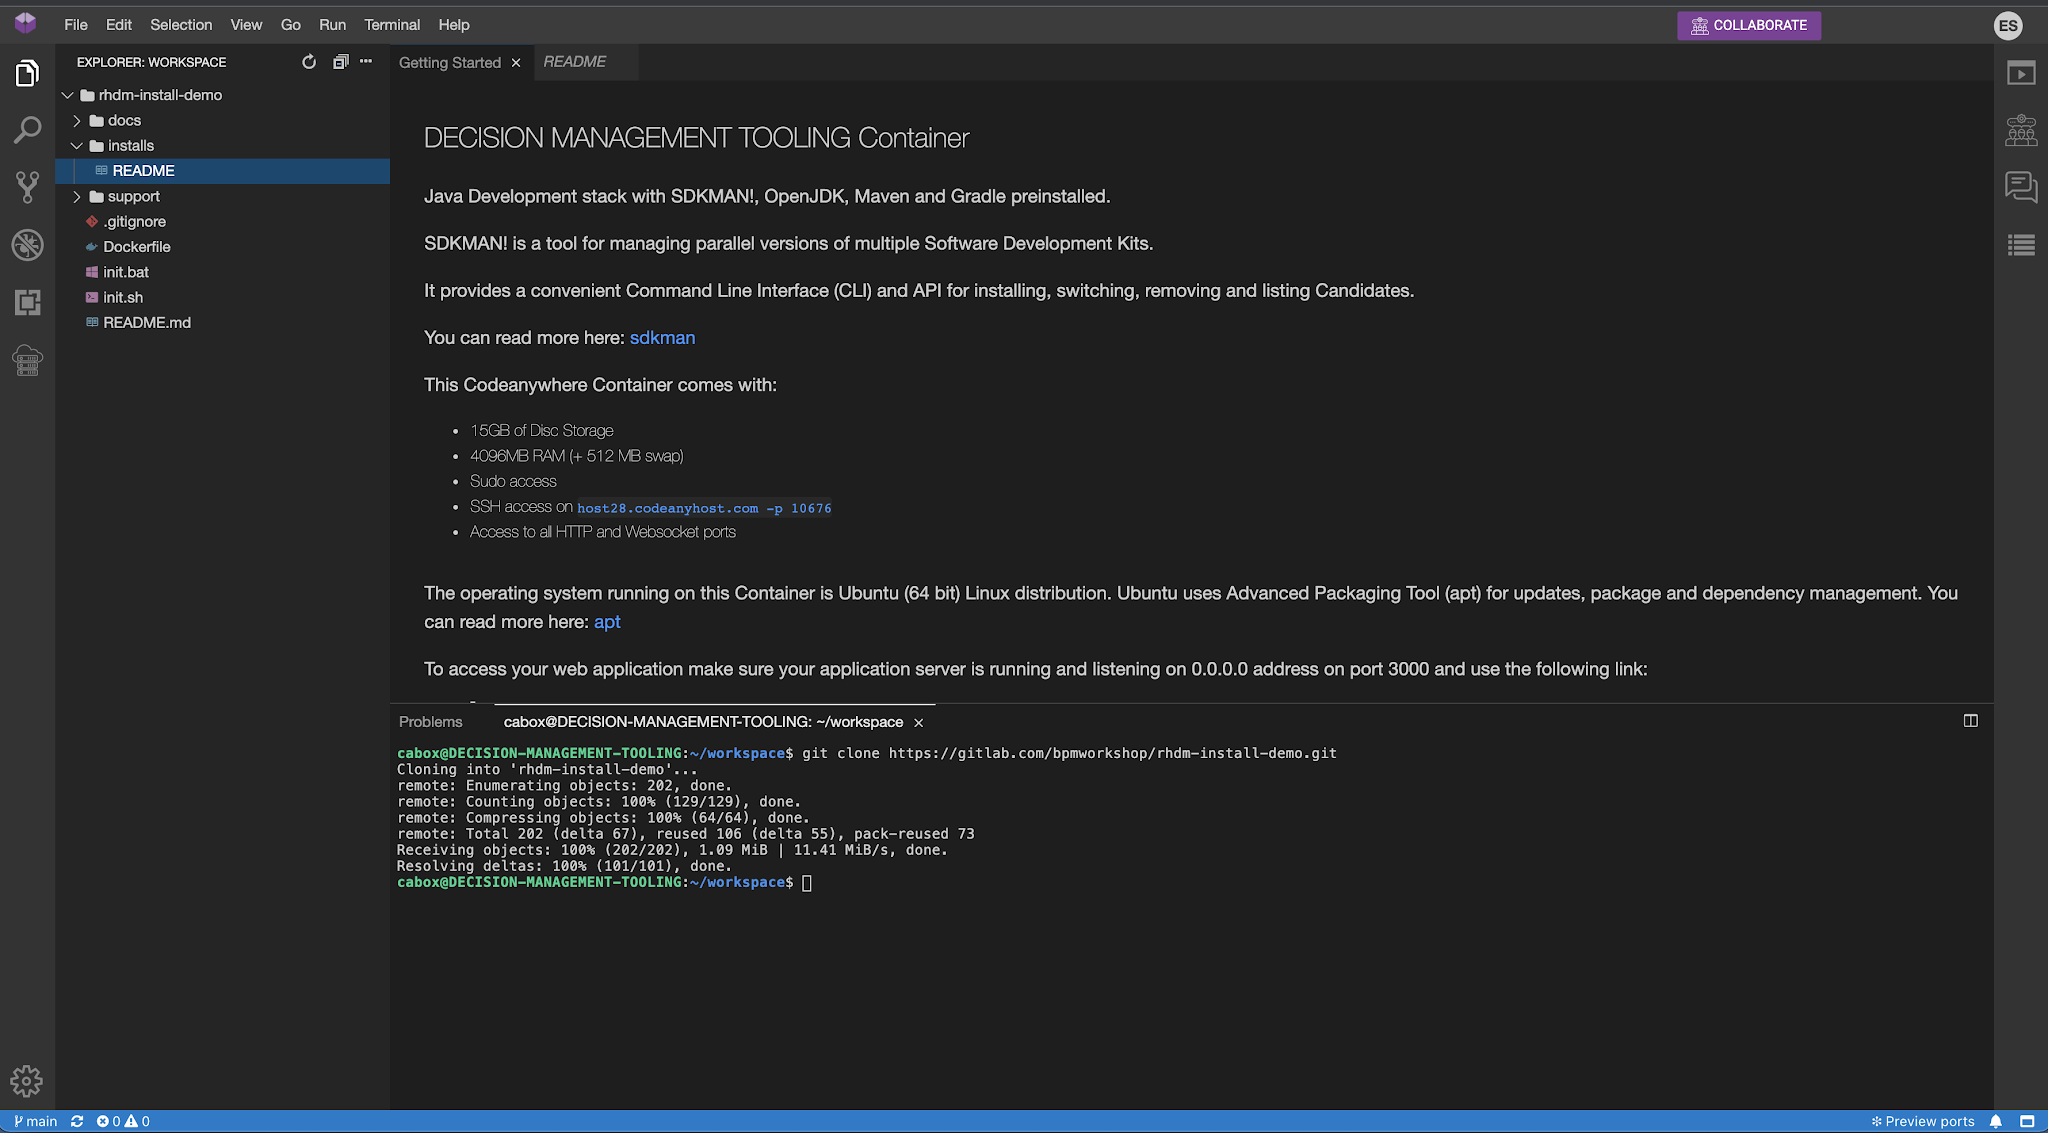Open the Settings gear at bottom left
Viewport: 2048px width, 1133px height.
click(x=27, y=1081)
